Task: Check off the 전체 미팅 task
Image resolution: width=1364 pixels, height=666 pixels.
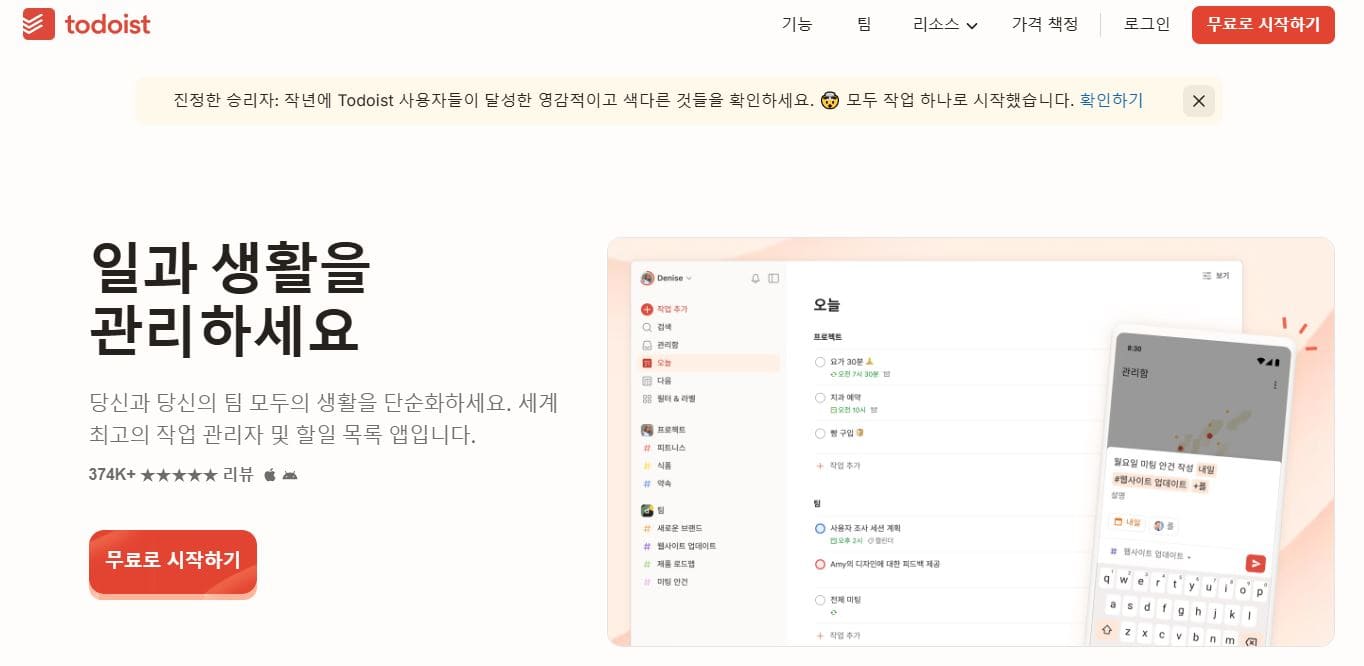Action: [820, 600]
